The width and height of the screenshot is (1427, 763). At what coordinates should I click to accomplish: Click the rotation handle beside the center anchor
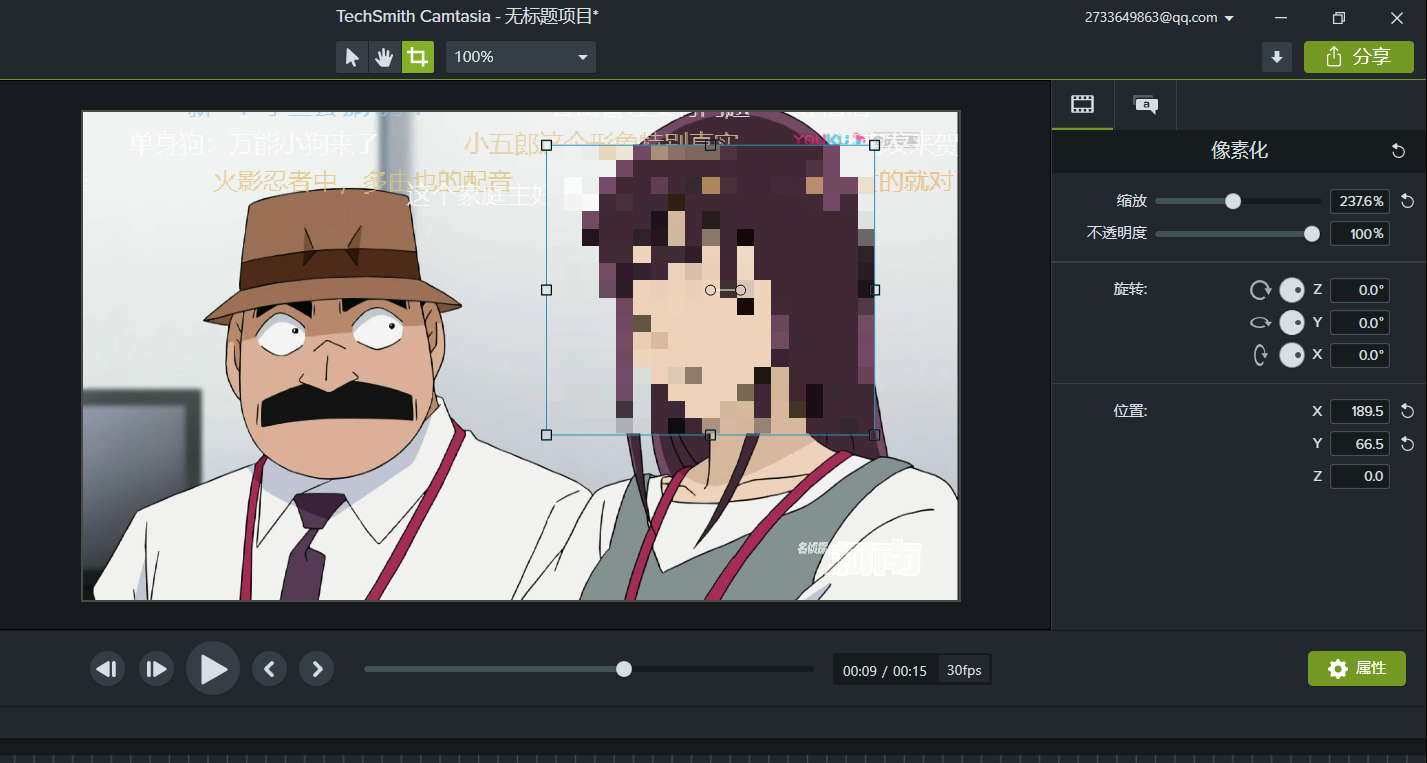(x=741, y=290)
